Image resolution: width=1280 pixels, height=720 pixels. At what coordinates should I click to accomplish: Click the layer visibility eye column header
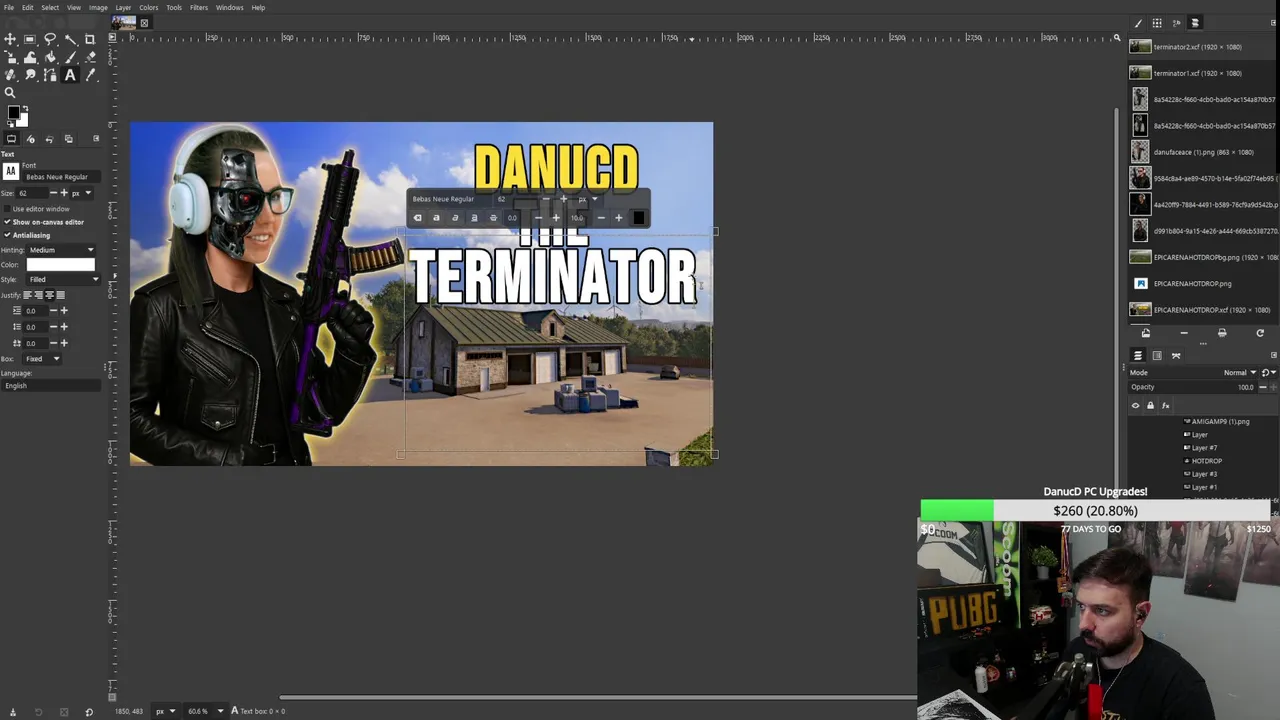[1135, 405]
